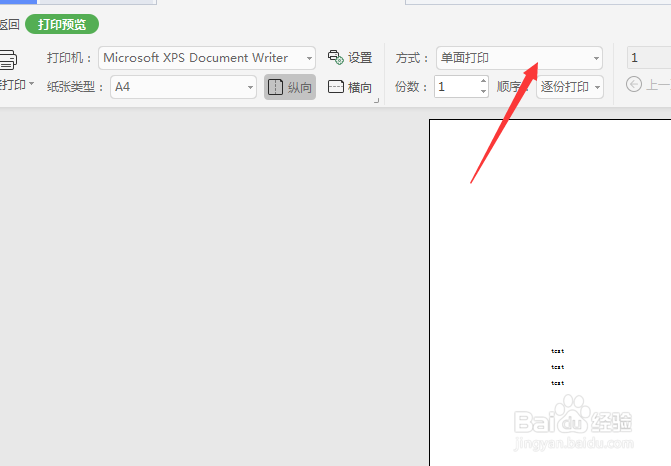The height and width of the screenshot is (466, 671).
Task: Open the A4 paper type dropdown
Action: coord(184,87)
